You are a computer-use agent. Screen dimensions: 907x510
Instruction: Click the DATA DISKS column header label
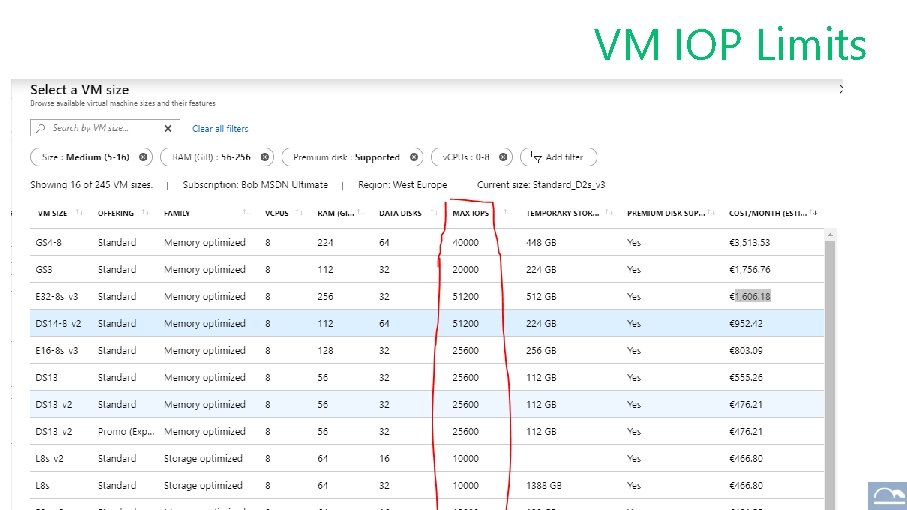[x=400, y=213]
